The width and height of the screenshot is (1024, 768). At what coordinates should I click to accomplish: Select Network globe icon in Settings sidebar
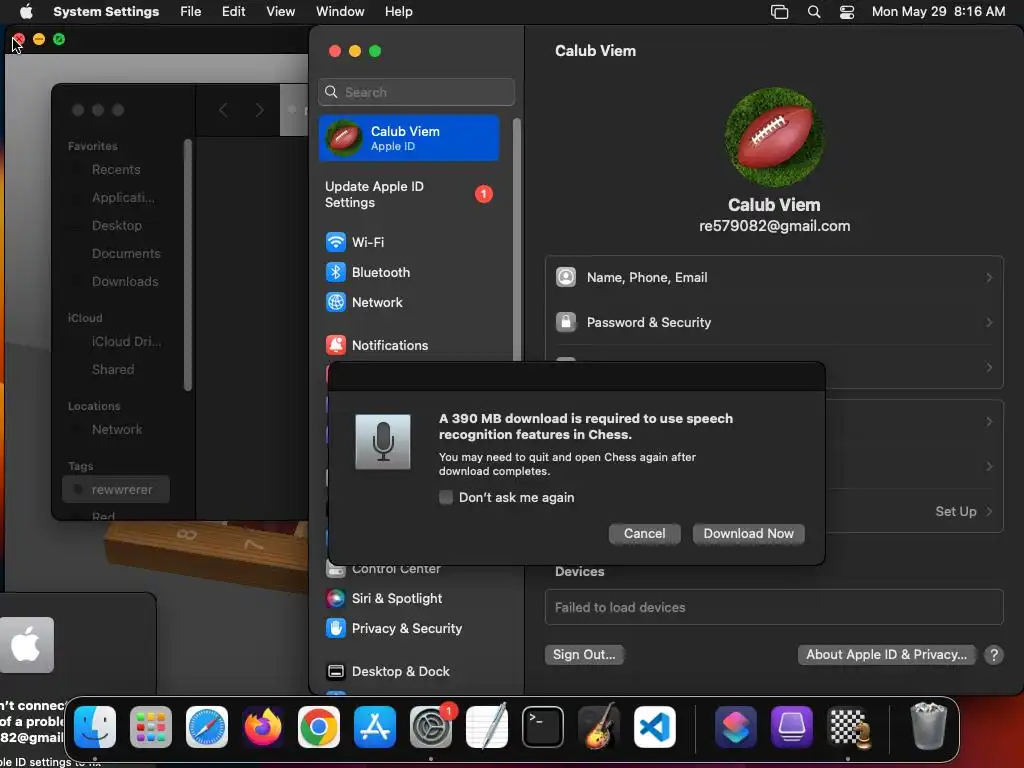point(336,302)
